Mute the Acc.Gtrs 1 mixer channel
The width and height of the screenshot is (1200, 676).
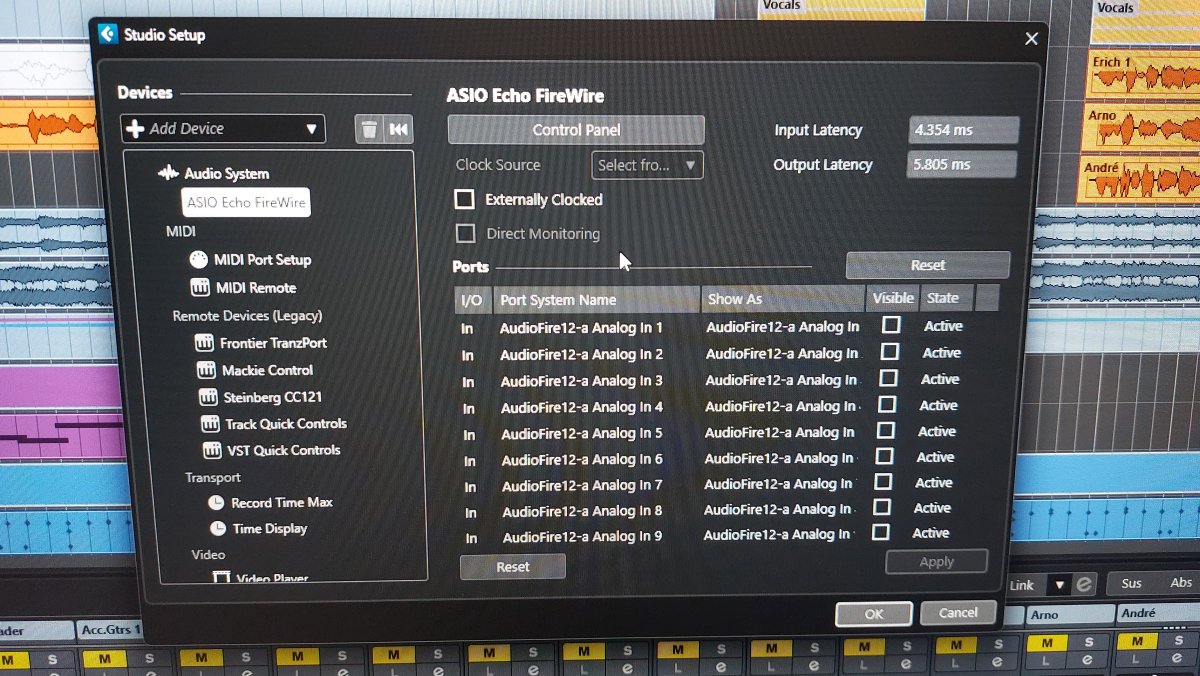point(104,658)
